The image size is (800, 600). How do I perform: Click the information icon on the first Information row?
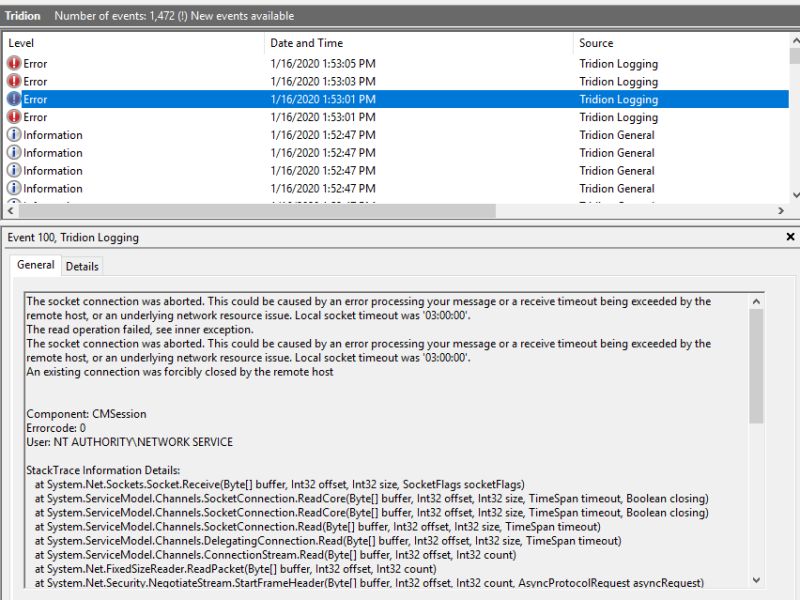14,135
